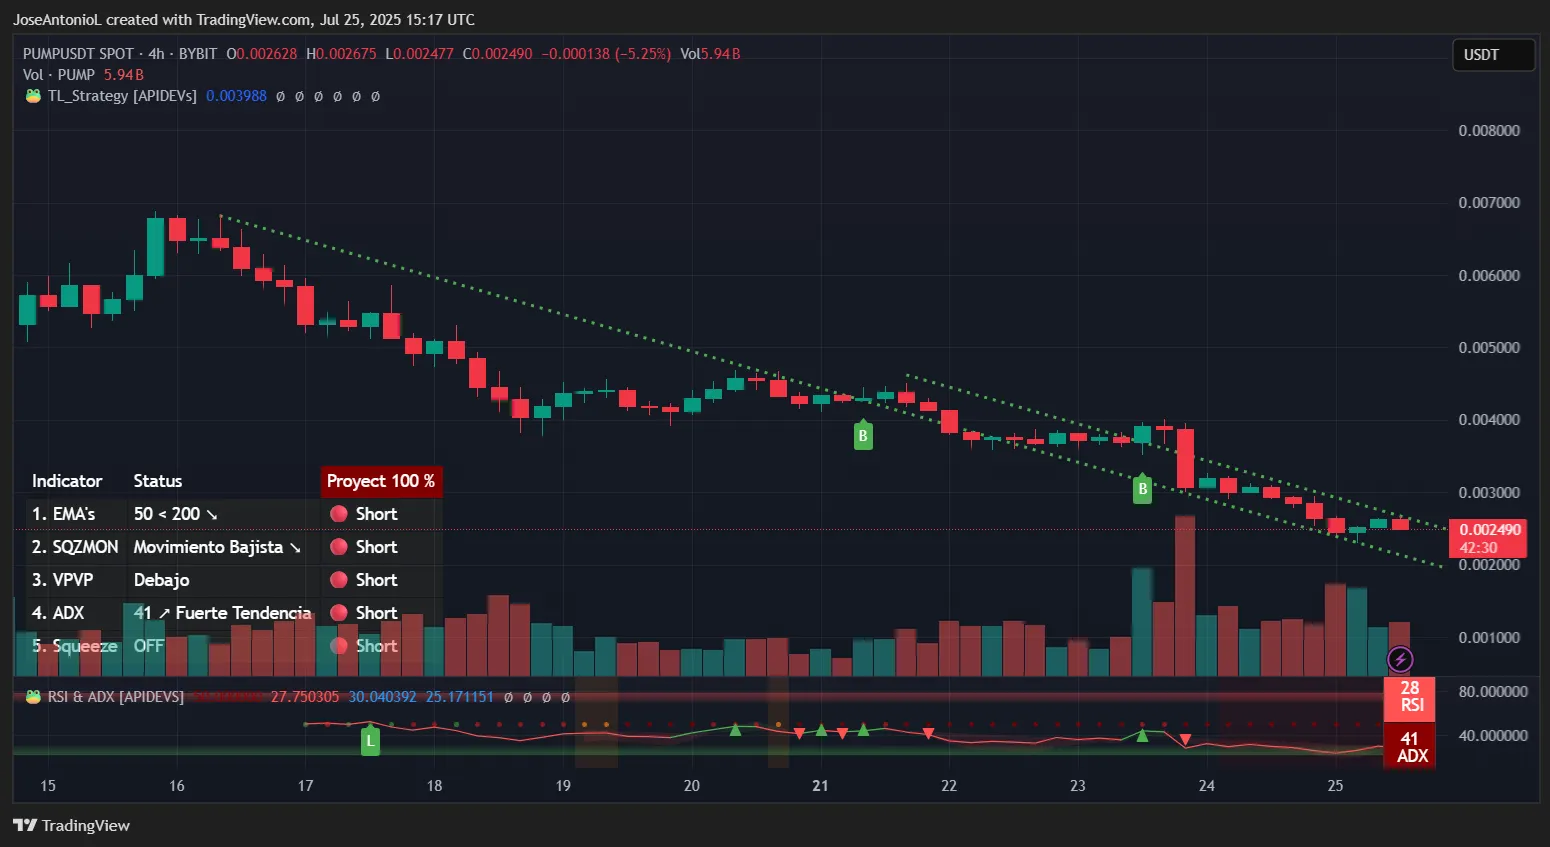Screen dimensions: 1550x847
Task: Click the blue 0.003988 strategy value
Action: pos(236,95)
